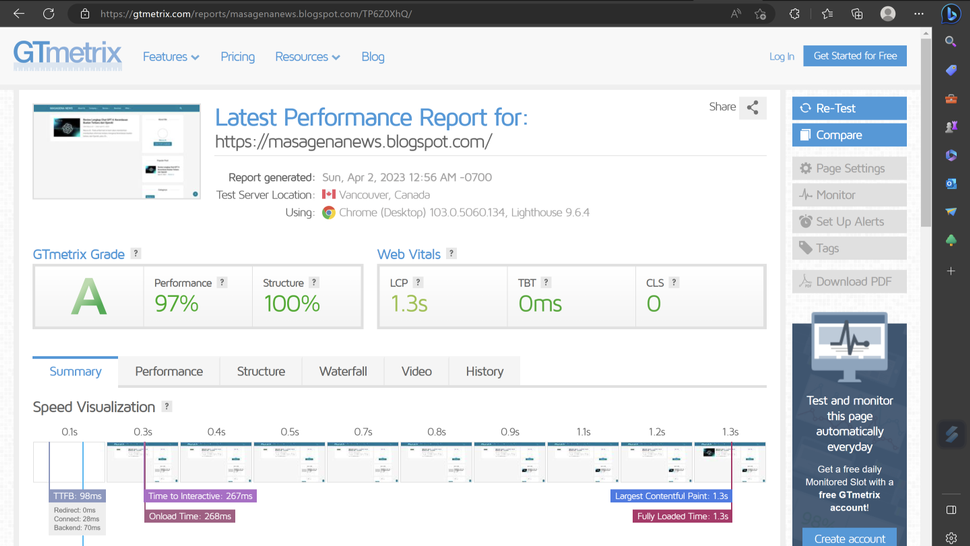Click the Compare button
This screenshot has width=970, height=546.
pos(849,135)
